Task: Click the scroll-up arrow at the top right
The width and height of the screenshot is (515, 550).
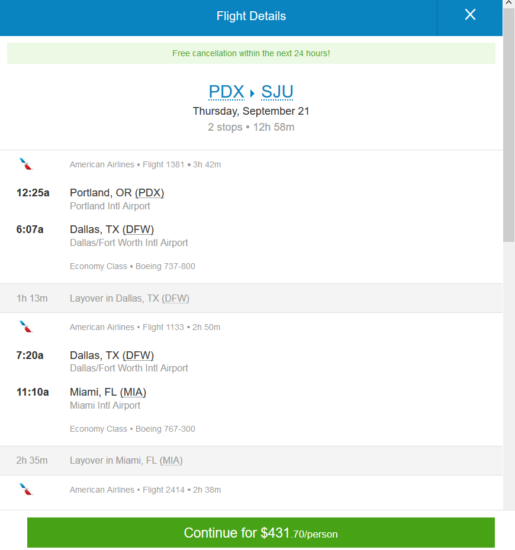Action: click(509, 3)
